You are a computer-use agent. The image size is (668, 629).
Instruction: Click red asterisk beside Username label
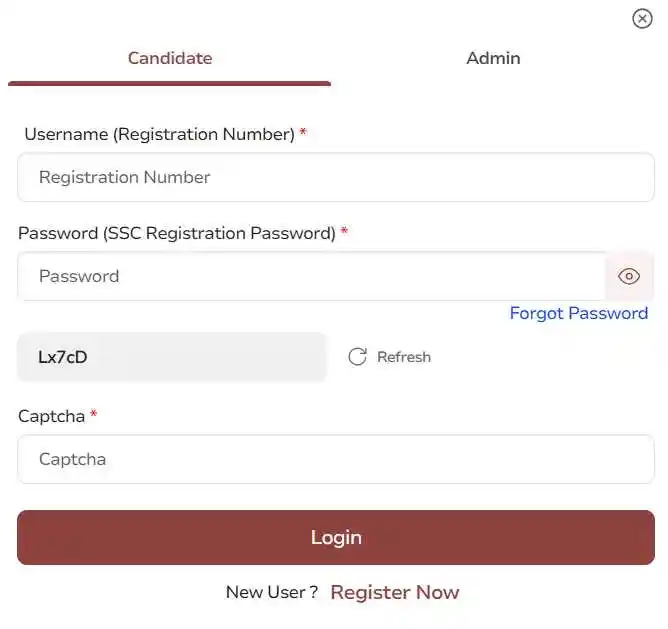303,131
